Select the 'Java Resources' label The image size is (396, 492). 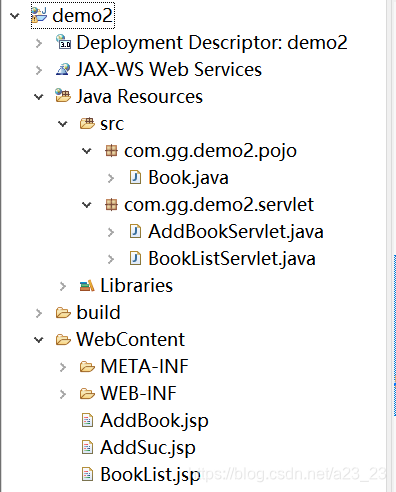[139, 96]
